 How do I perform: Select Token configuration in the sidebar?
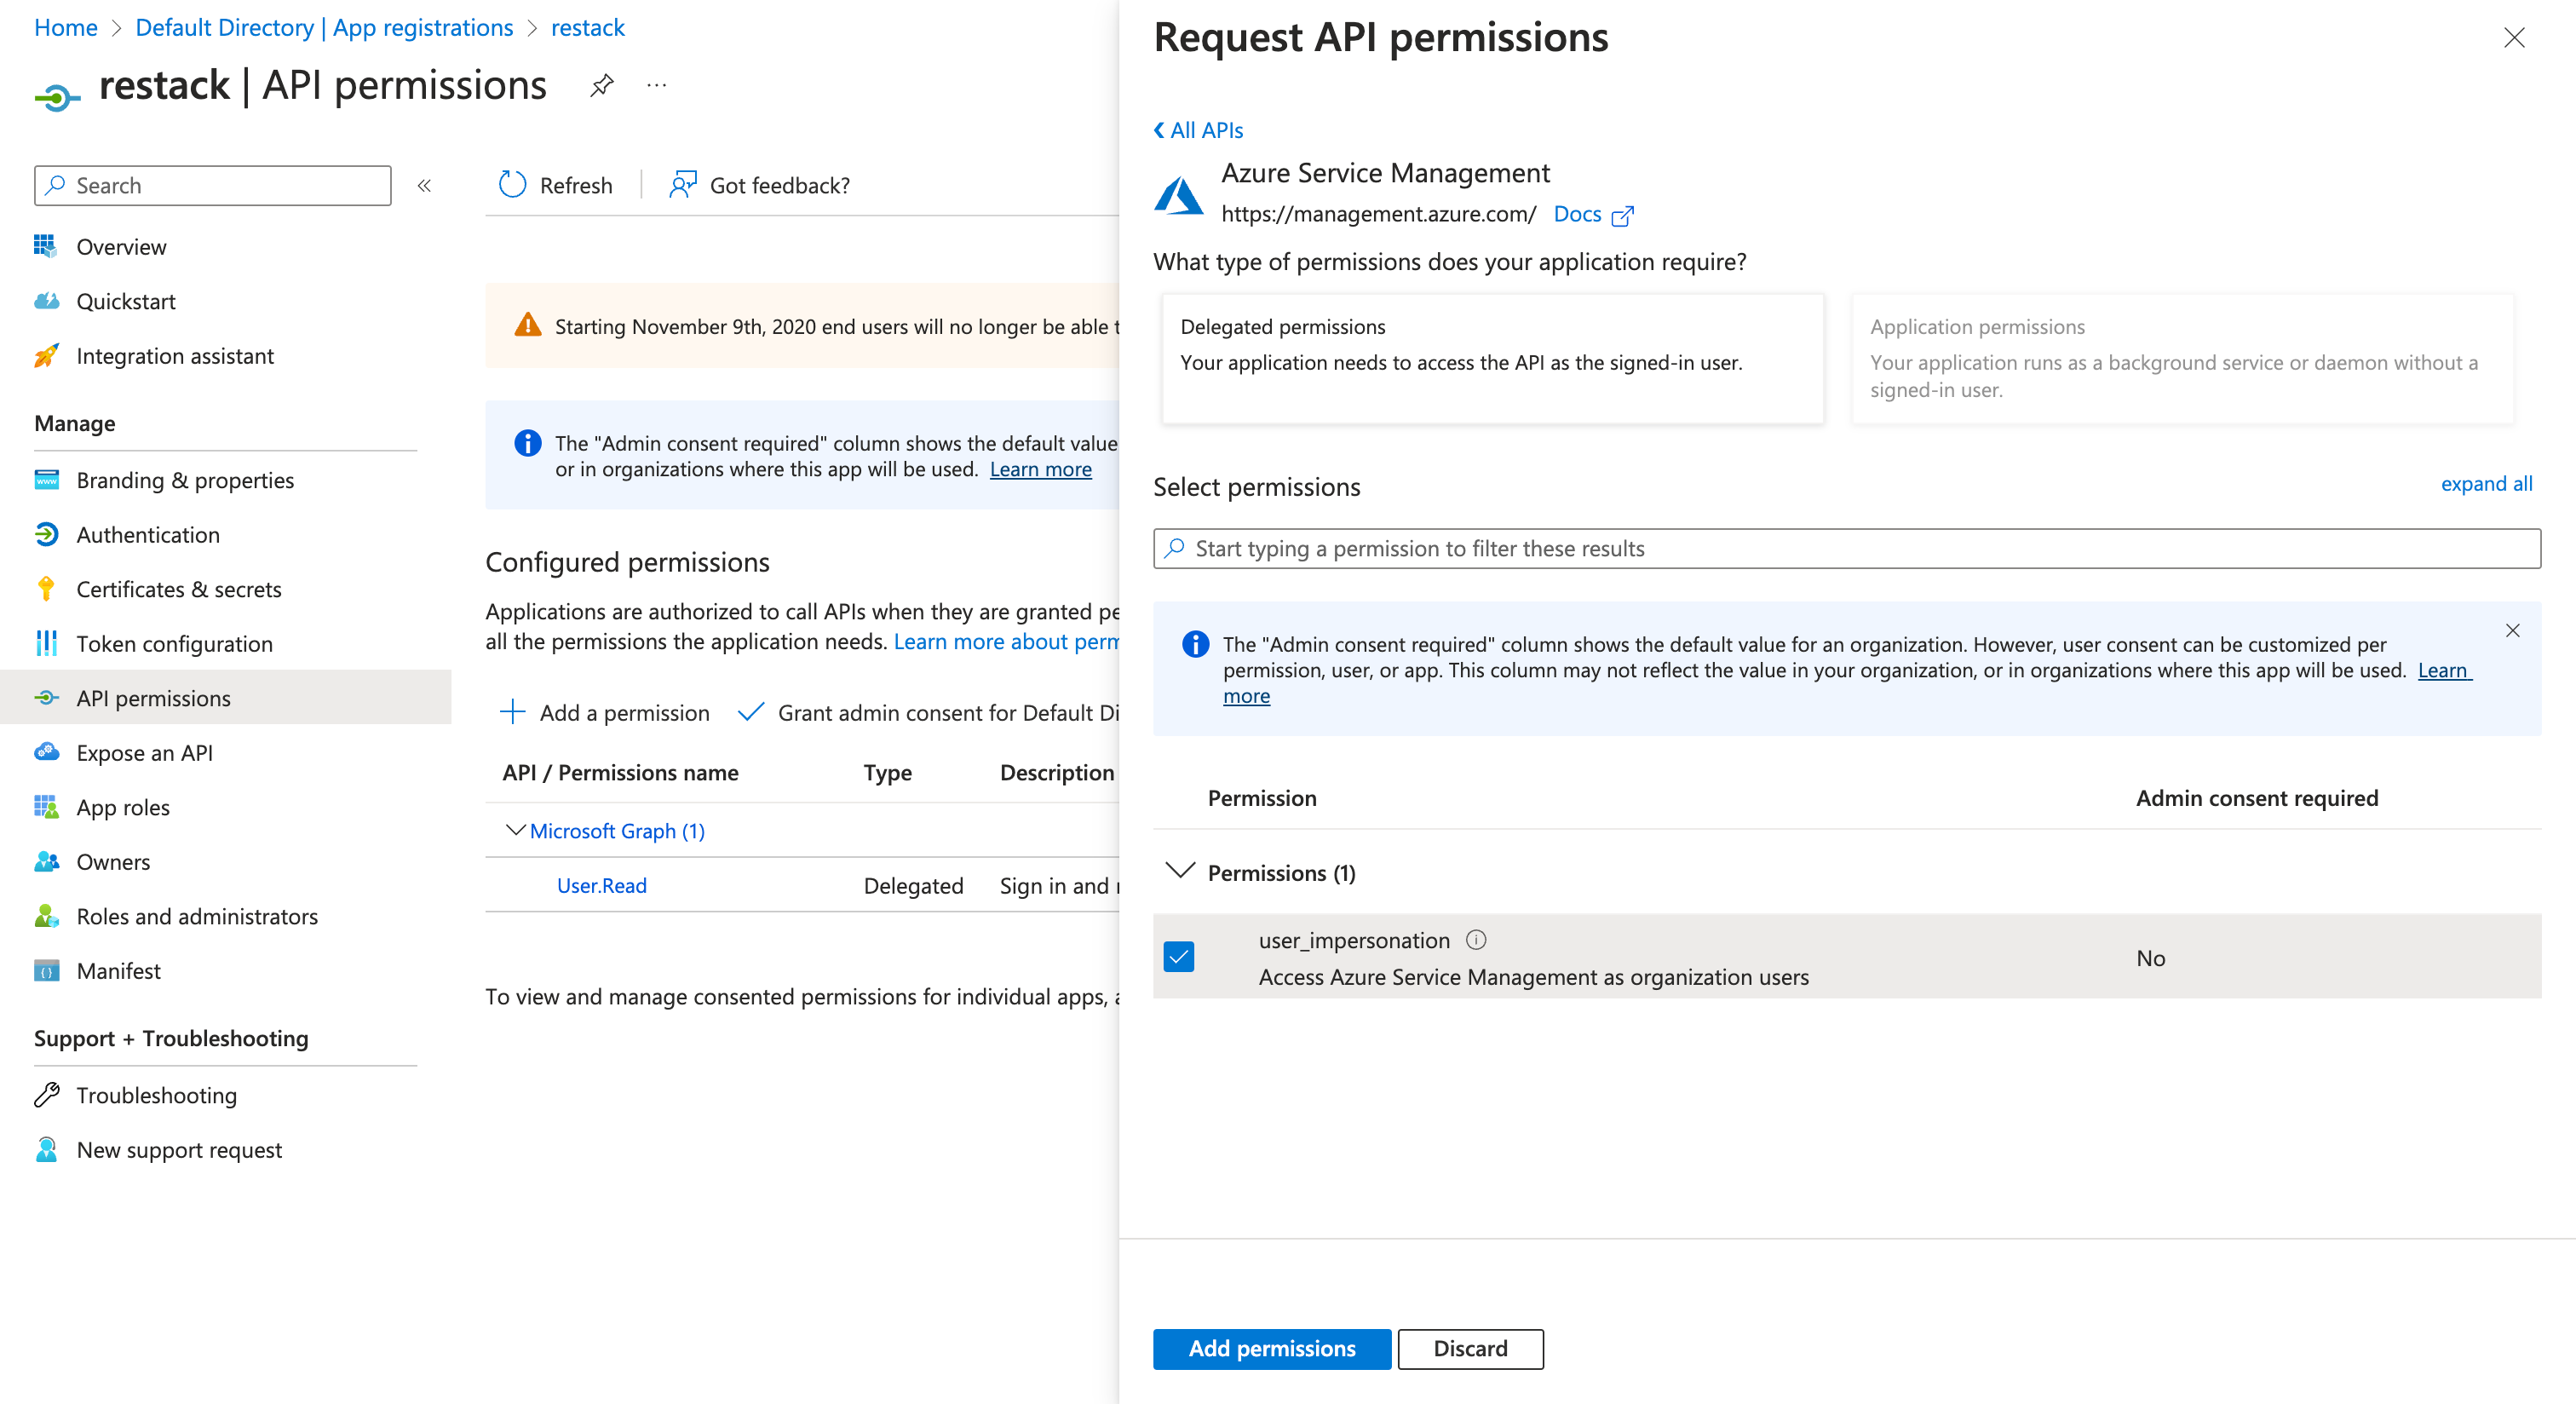click(x=174, y=643)
